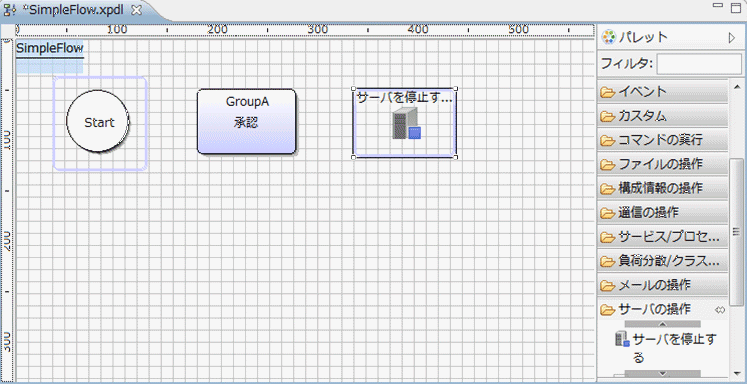Expand the 通信の操作 palette drawer

pos(663,212)
